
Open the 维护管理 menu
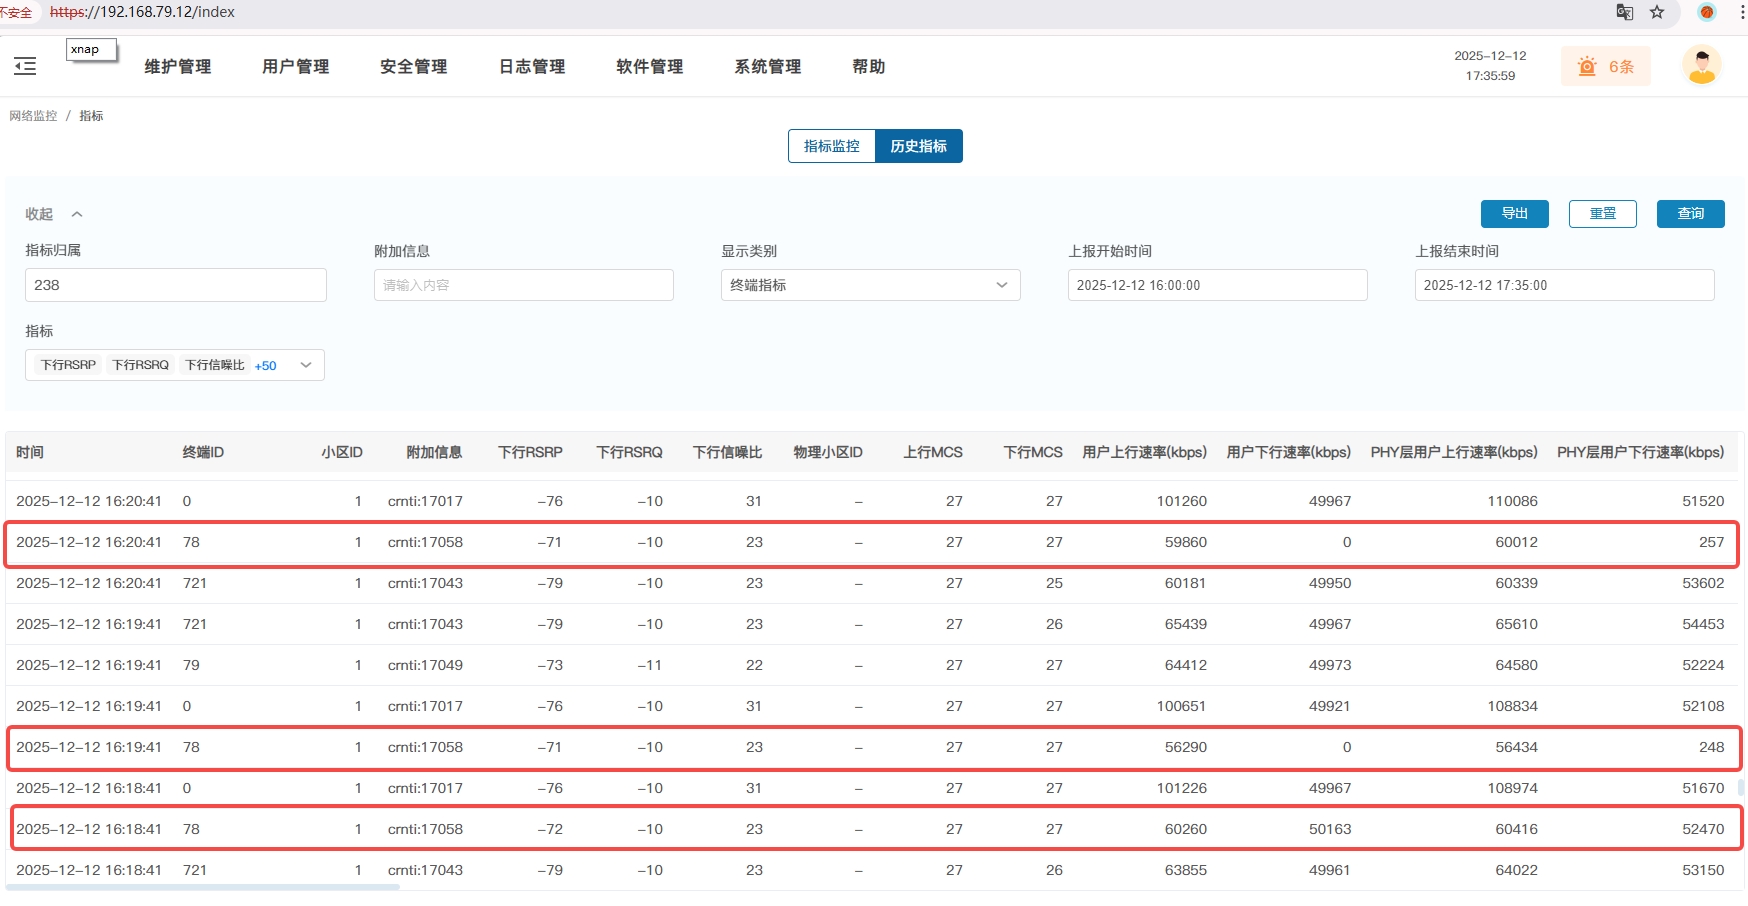(x=177, y=67)
